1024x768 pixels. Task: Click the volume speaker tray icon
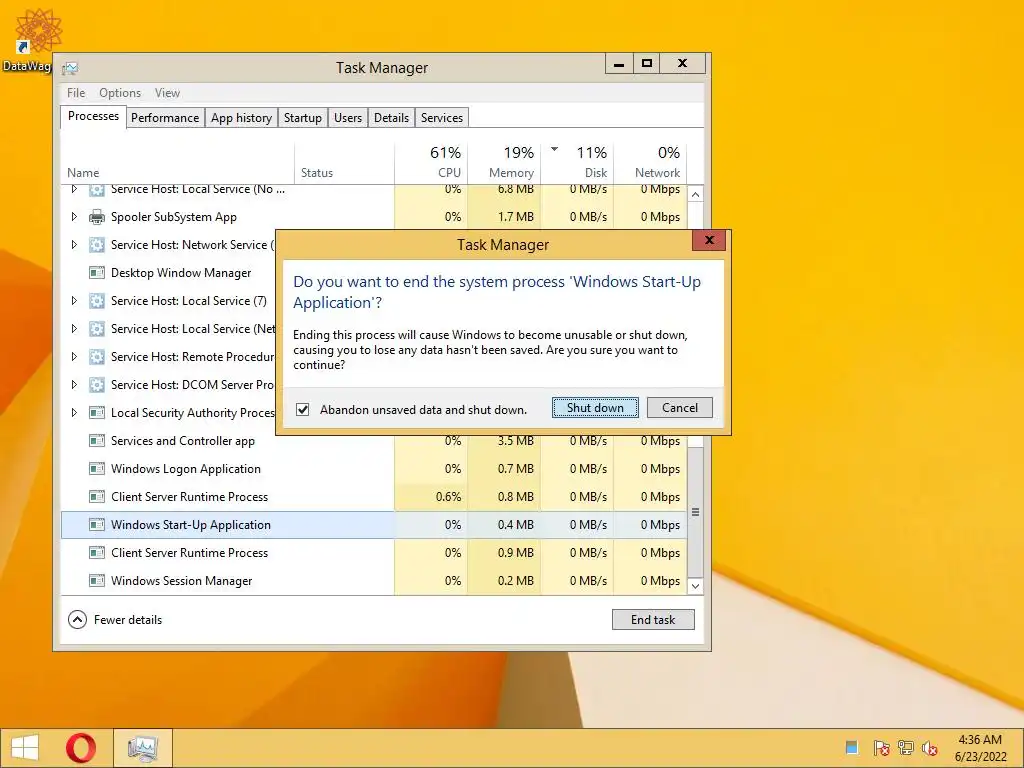(x=930, y=748)
